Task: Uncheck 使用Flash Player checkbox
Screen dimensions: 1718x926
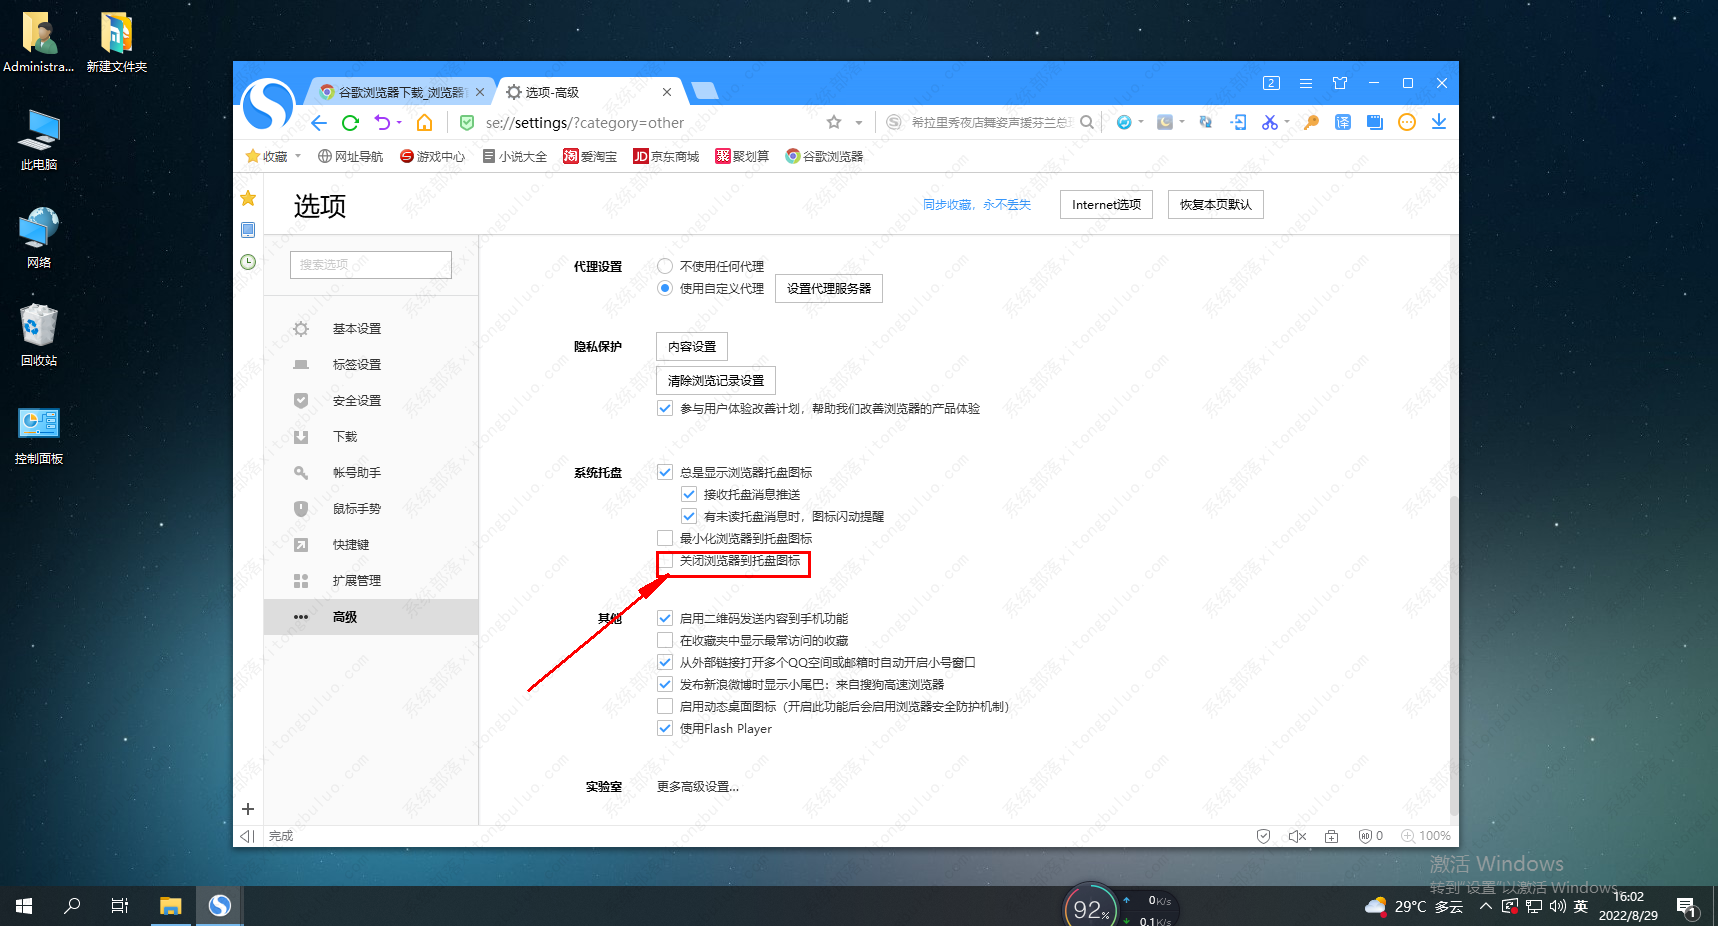Action: 665,728
